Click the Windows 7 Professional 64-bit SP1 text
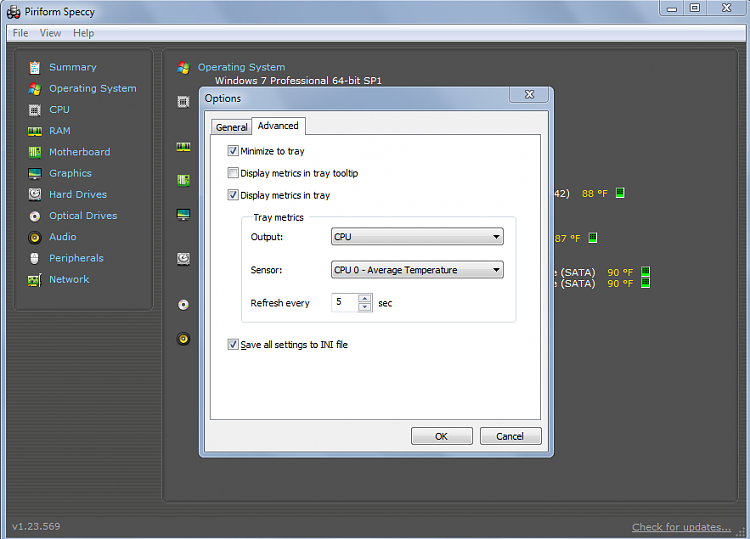750x539 pixels. tap(298, 80)
